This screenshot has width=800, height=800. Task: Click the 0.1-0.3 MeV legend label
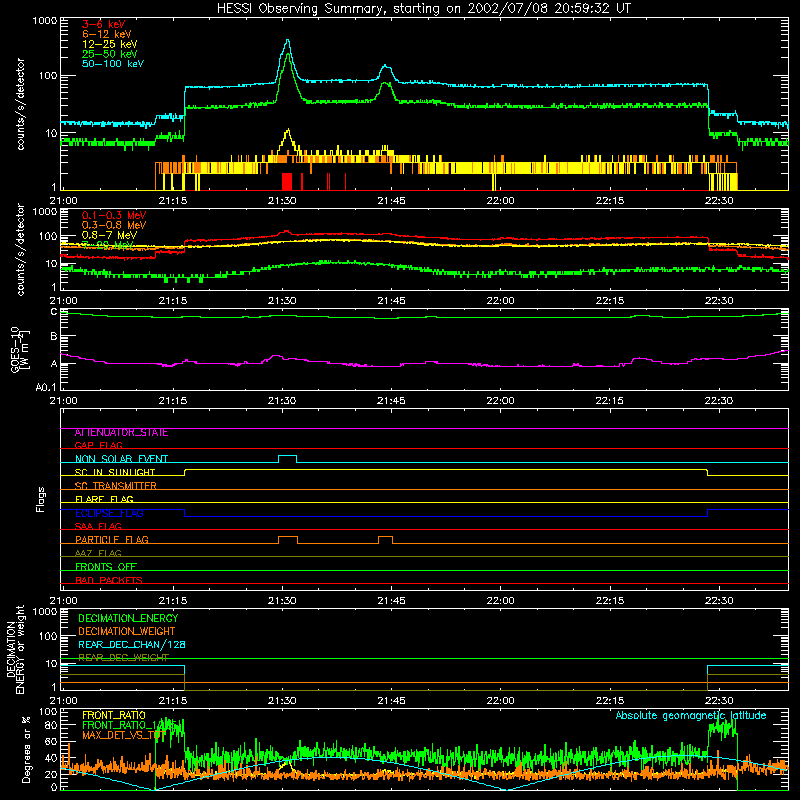coord(114,215)
